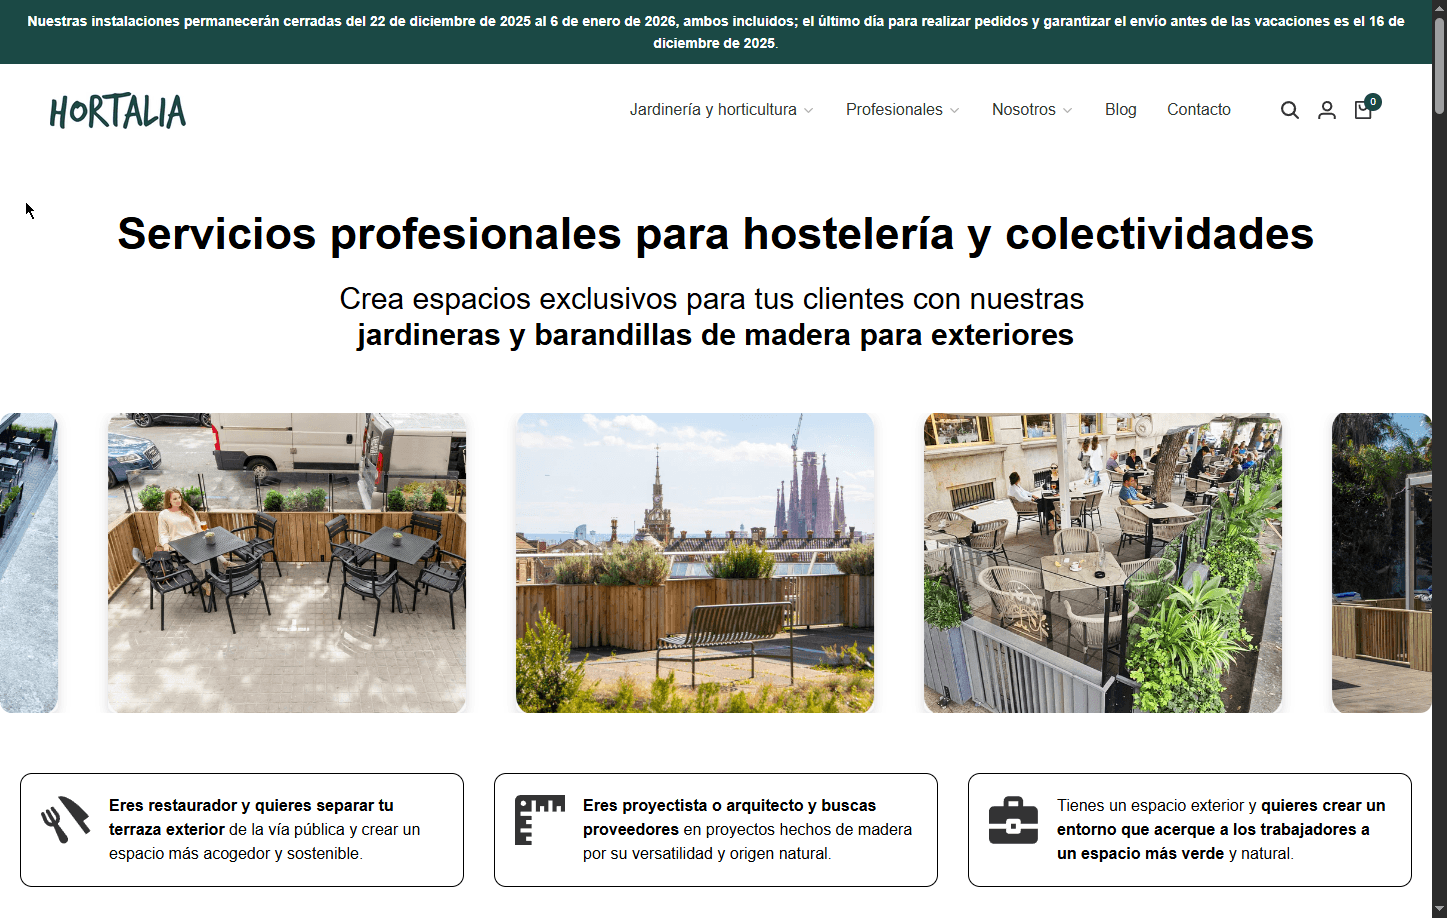Open the search magnifier icon
This screenshot has height=918, width=1447.
pos(1290,110)
